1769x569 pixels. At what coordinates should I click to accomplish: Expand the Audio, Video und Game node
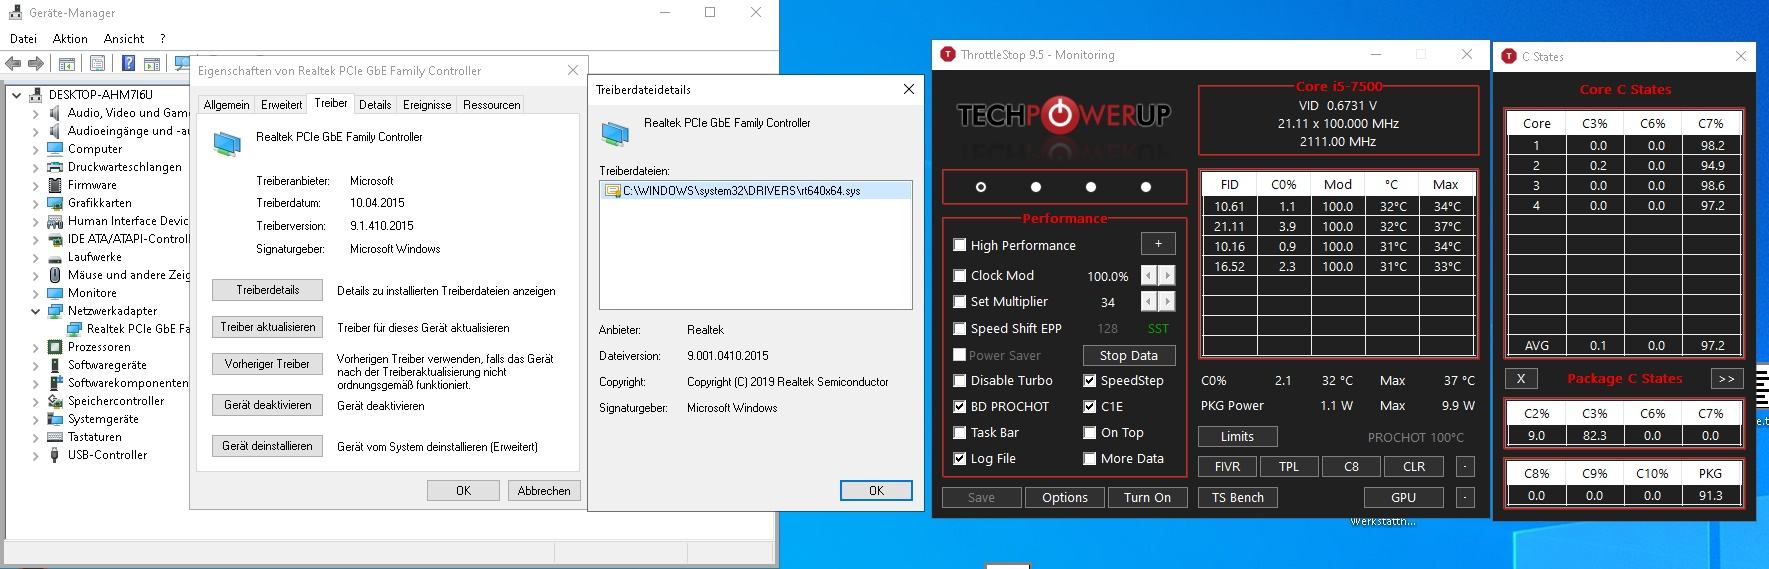[35, 113]
